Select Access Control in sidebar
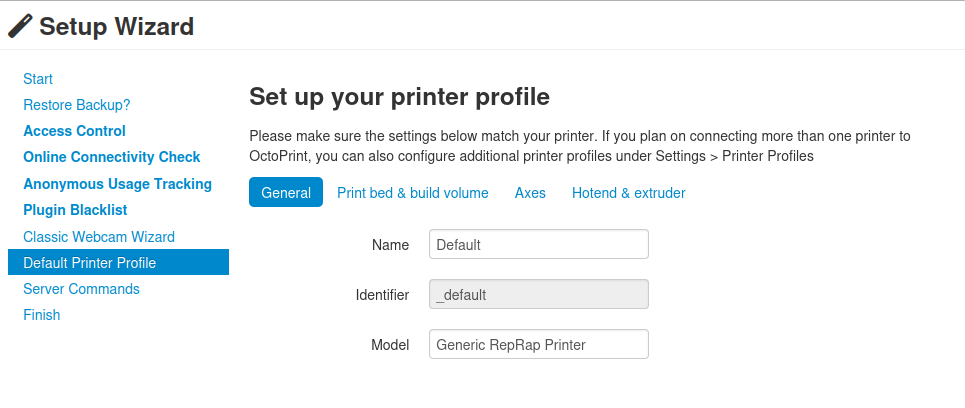 (74, 131)
